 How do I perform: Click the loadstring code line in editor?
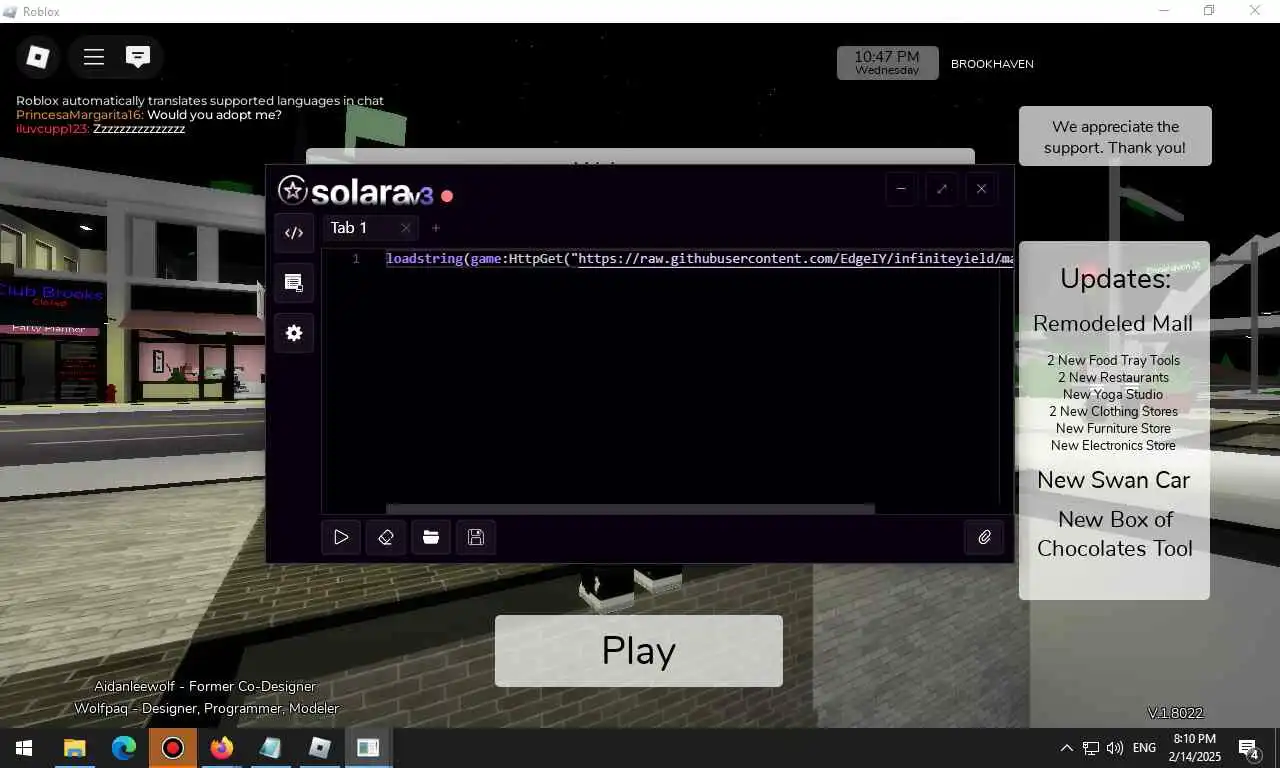(699, 259)
